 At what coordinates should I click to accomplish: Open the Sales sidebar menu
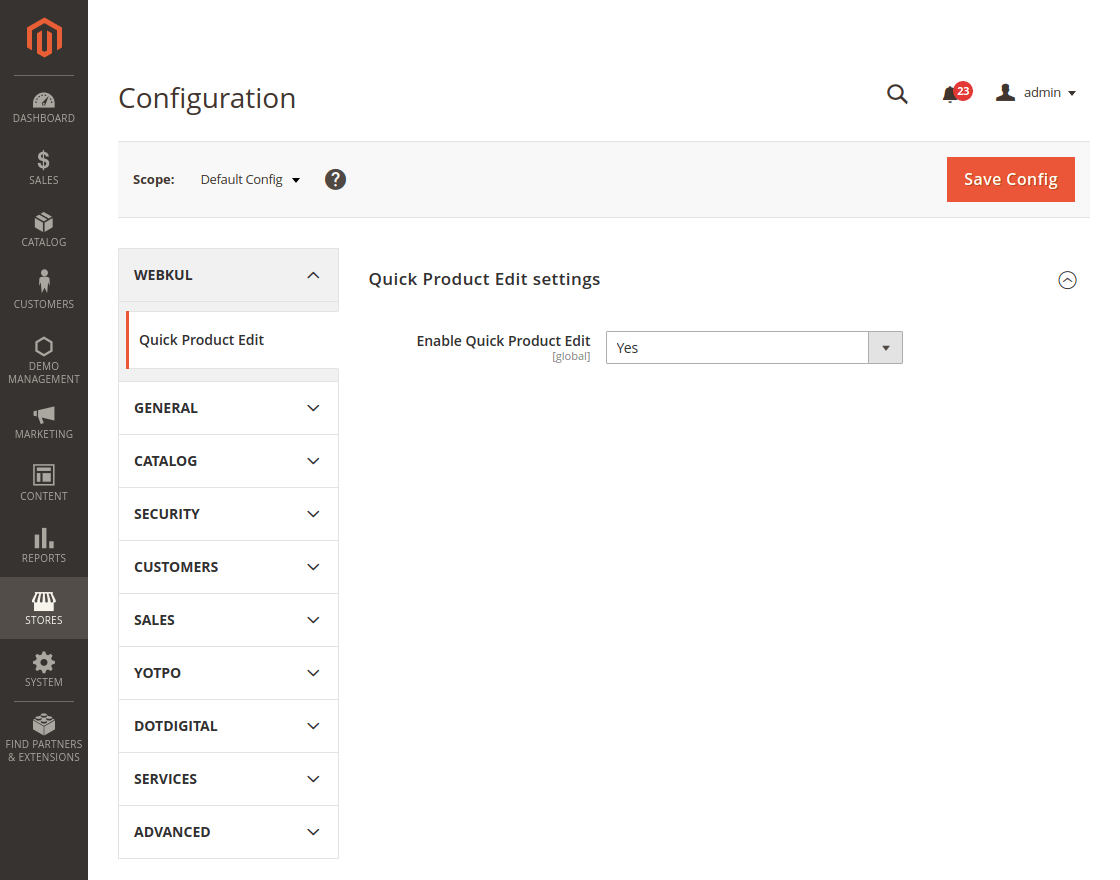[44, 169]
